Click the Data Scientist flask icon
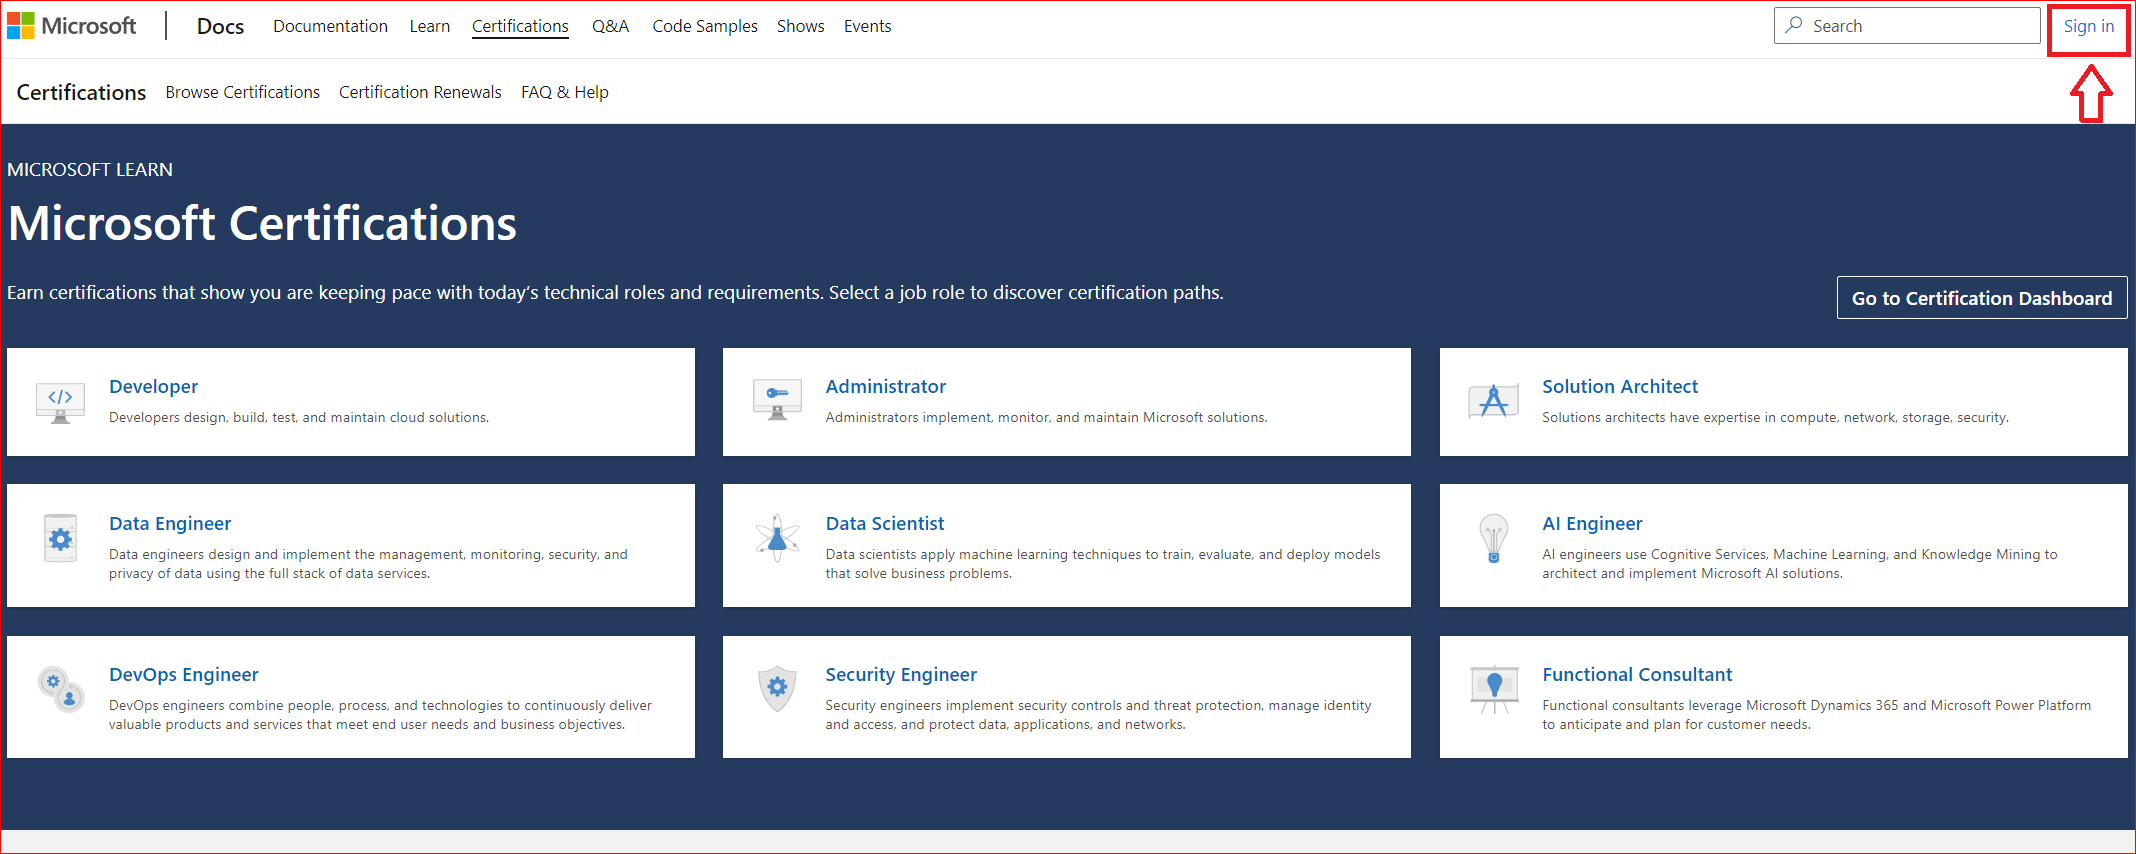 click(777, 538)
